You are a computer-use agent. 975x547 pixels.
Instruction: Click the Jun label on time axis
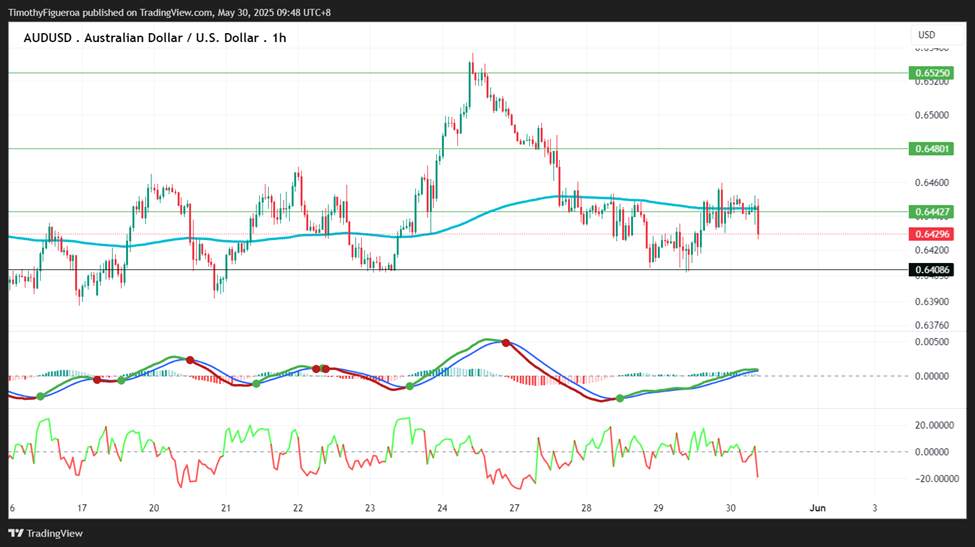click(x=818, y=508)
